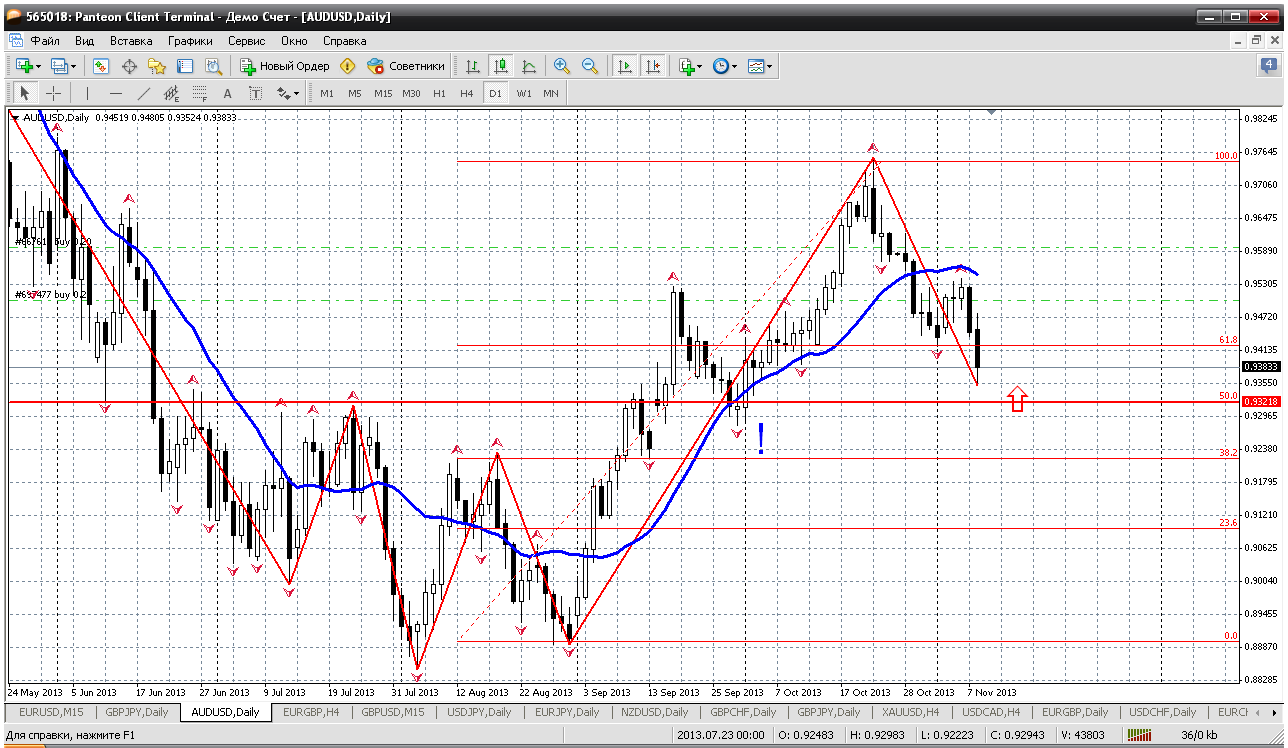Toggle Auto Scroll chart button
This screenshot has height=748, width=1288.
(625, 66)
